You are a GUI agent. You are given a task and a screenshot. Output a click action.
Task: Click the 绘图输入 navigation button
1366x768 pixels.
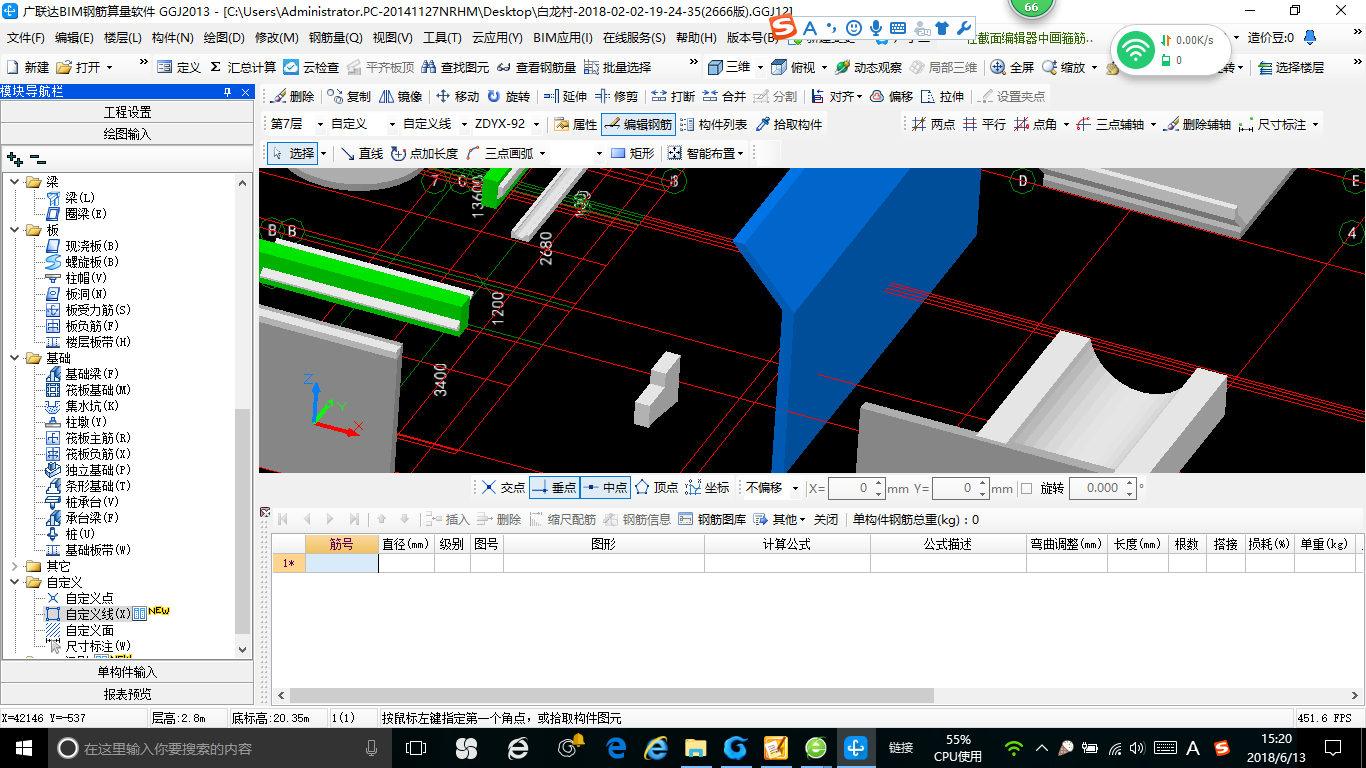pyautogui.click(x=127, y=134)
